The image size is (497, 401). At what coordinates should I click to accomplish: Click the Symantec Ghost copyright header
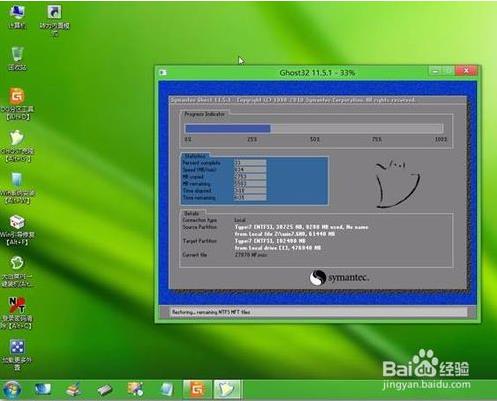pyautogui.click(x=293, y=100)
